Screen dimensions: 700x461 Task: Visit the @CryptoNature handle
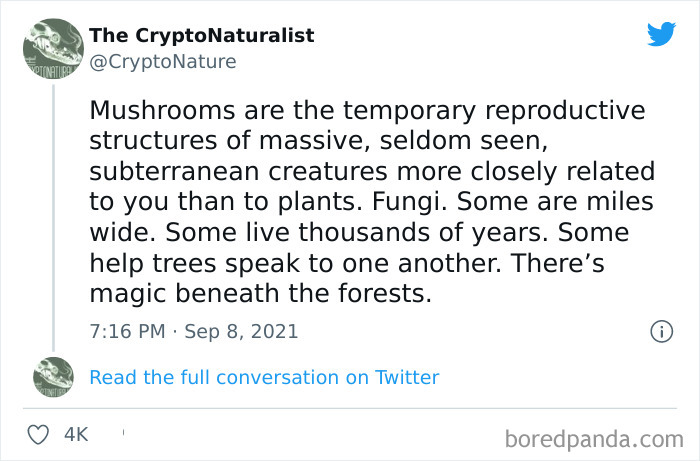point(162,62)
